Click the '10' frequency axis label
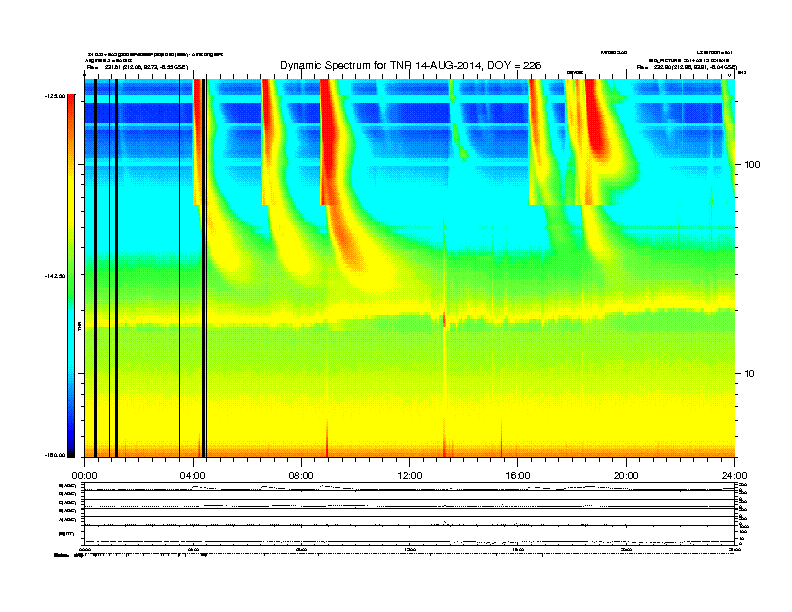This screenshot has width=792, height=612. [750, 374]
